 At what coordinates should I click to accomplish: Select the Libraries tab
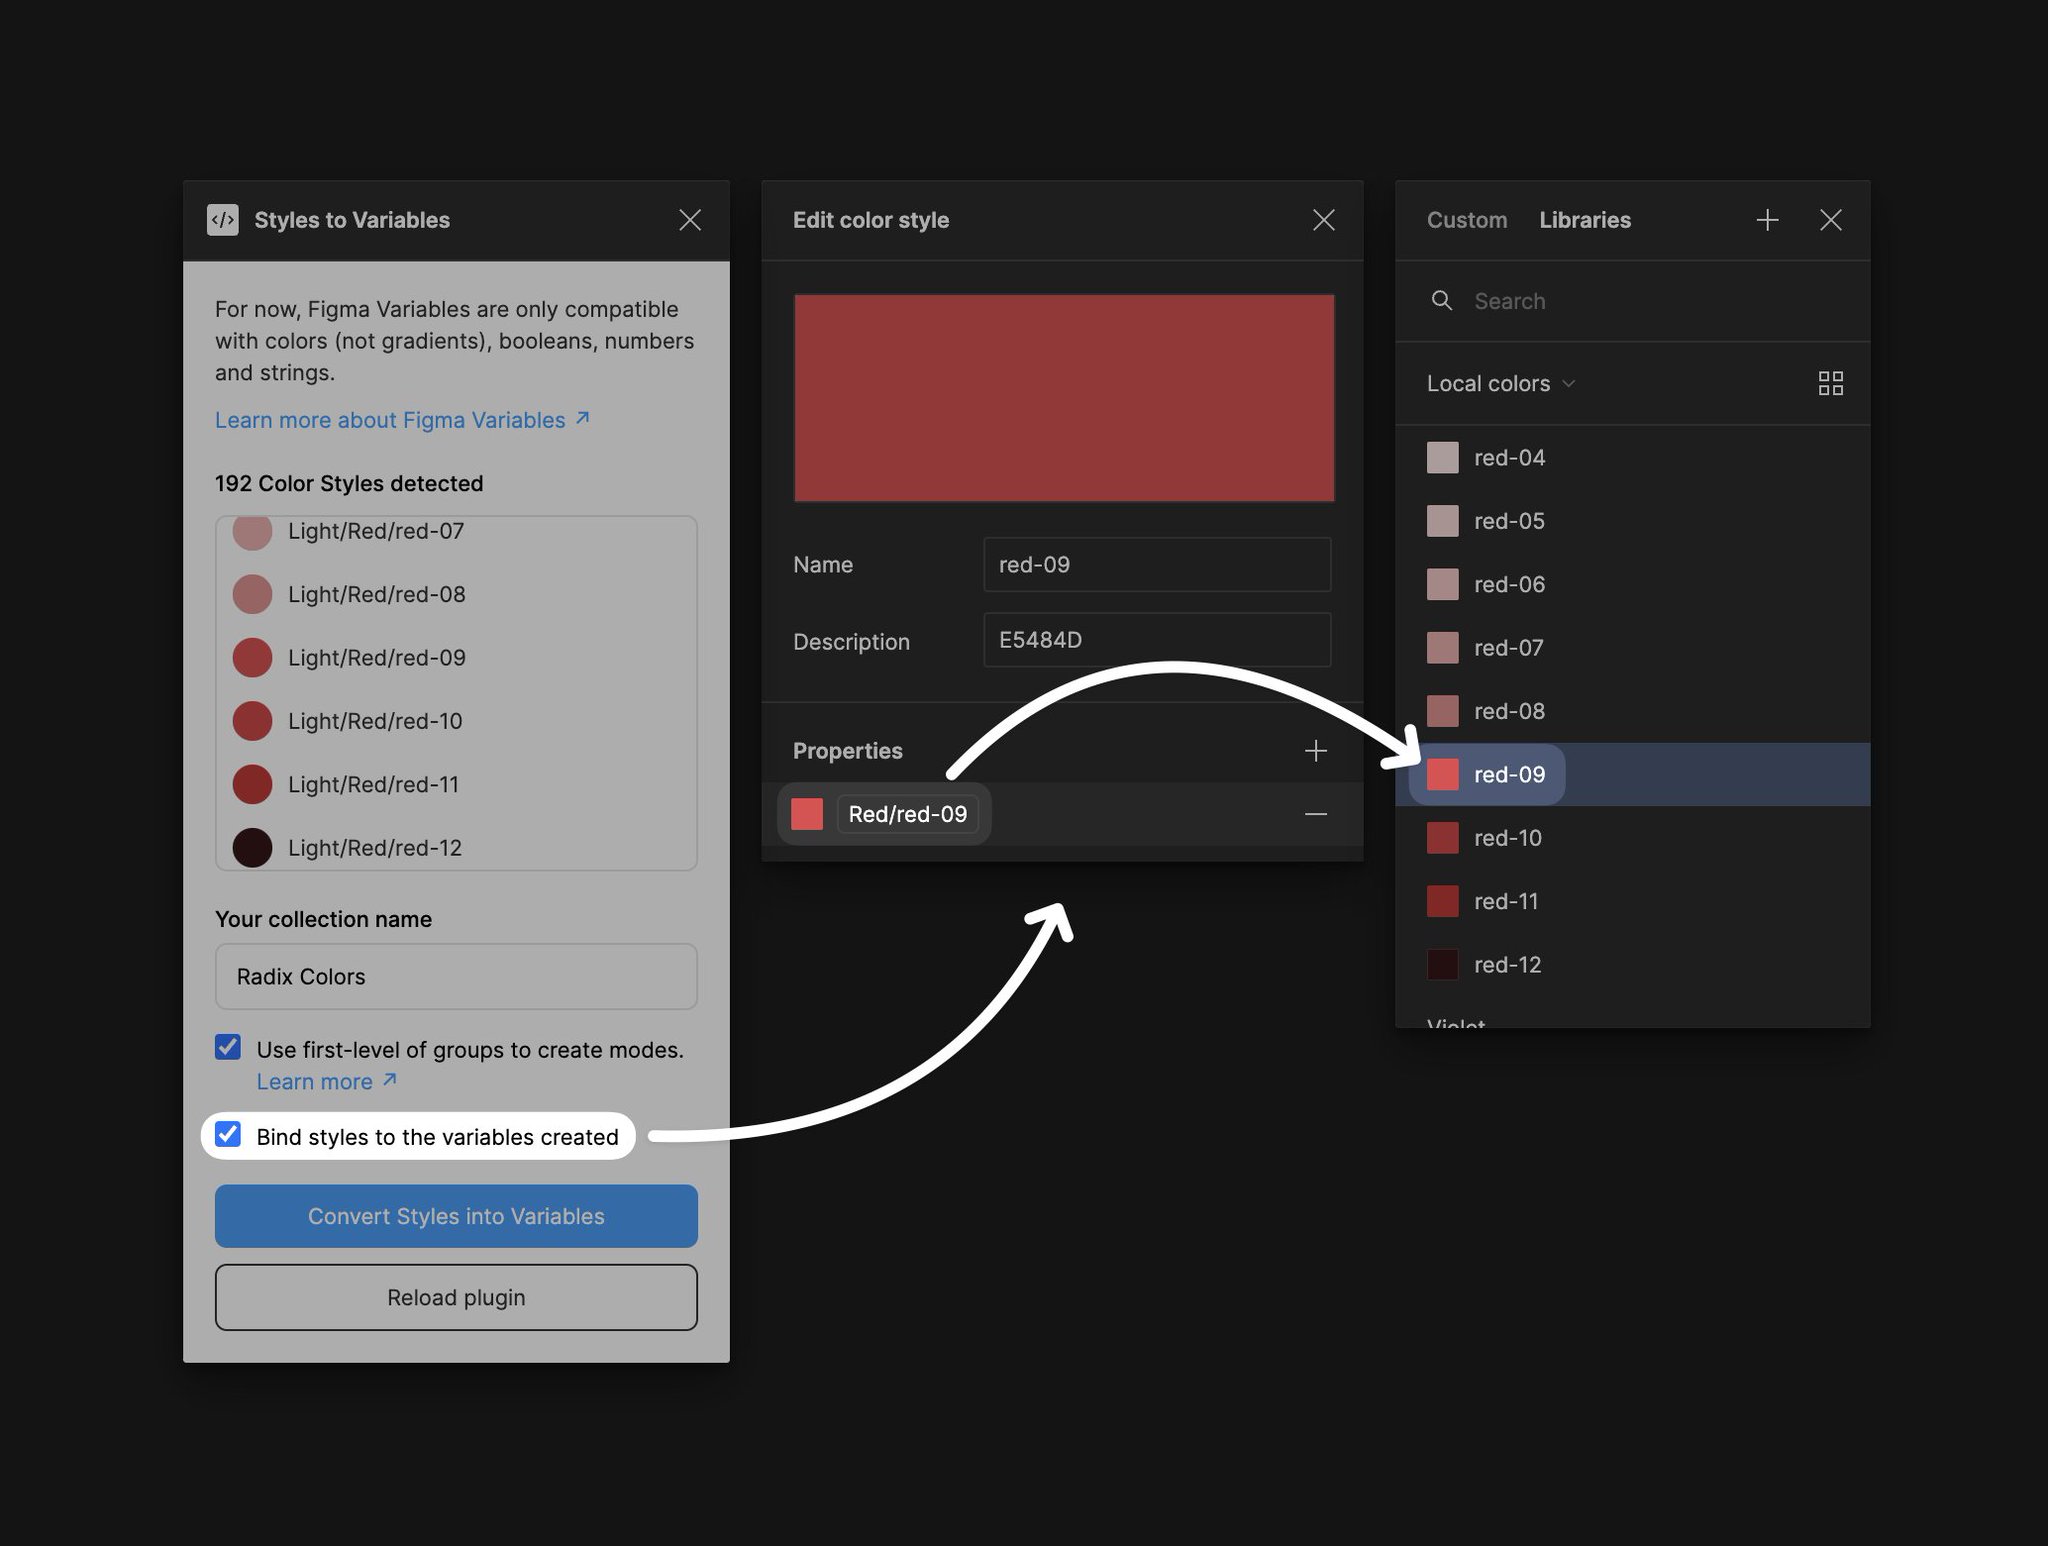1585,220
